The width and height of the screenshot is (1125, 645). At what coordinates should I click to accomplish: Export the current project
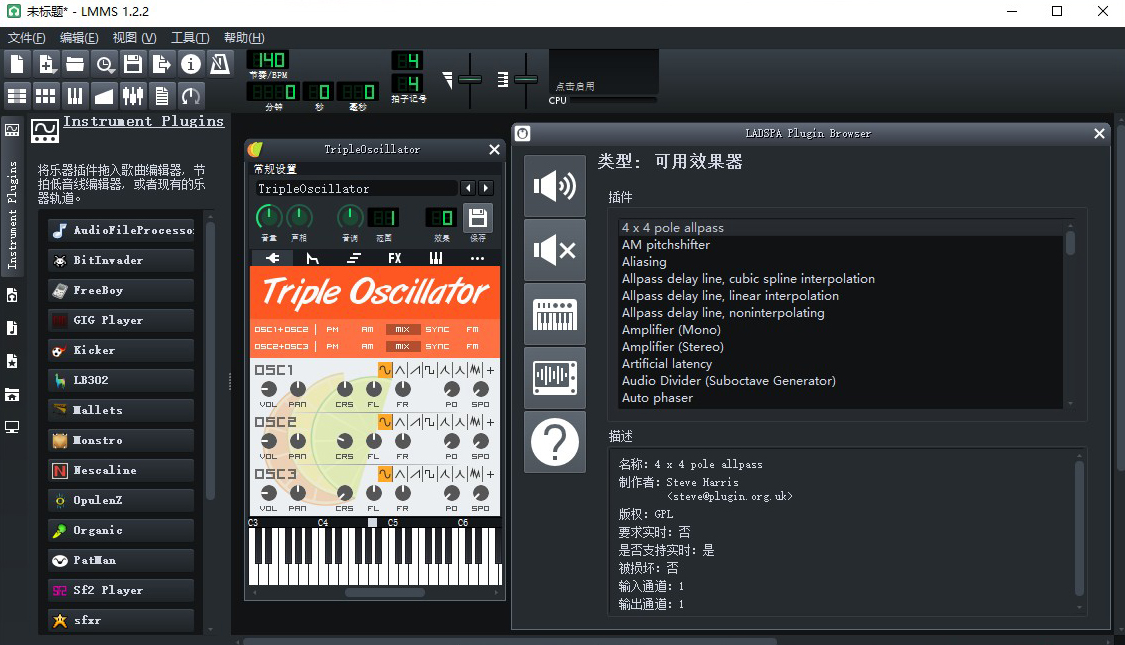click(x=161, y=65)
